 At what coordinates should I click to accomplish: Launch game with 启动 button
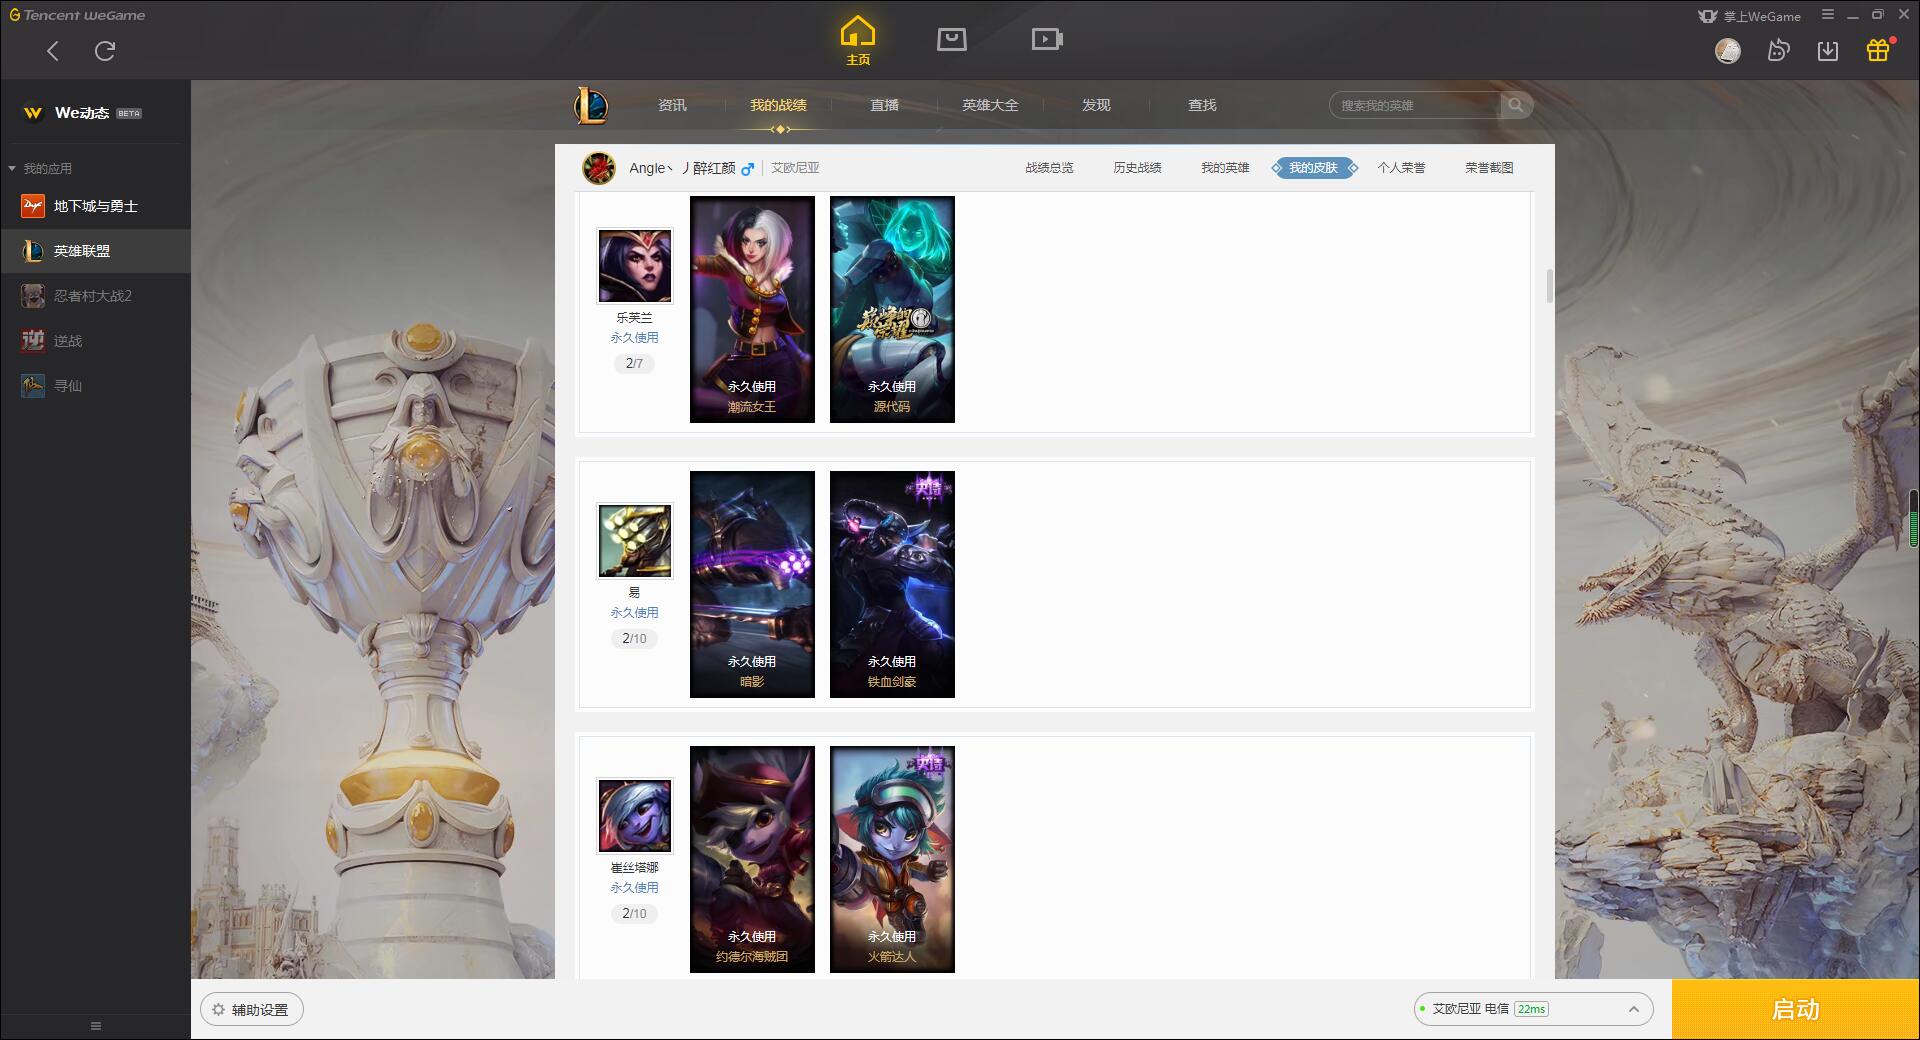pos(1796,1010)
